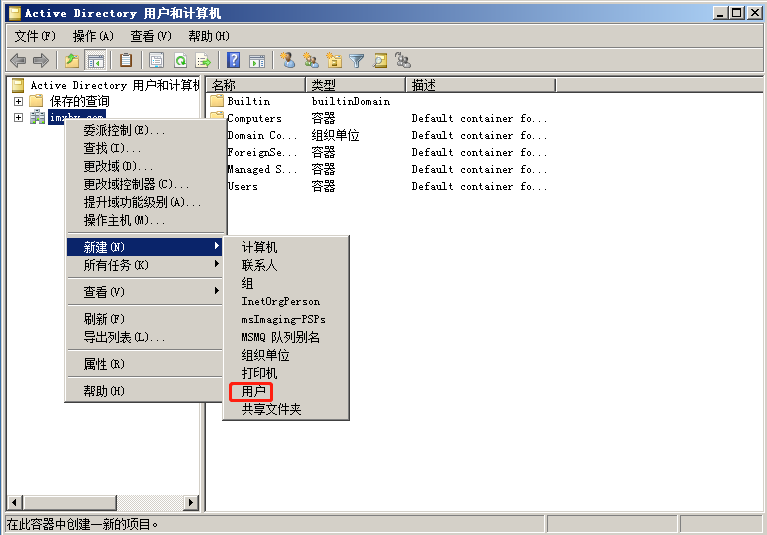Click 刷新(F) in the context menu
The image size is (767, 535).
click(145, 319)
